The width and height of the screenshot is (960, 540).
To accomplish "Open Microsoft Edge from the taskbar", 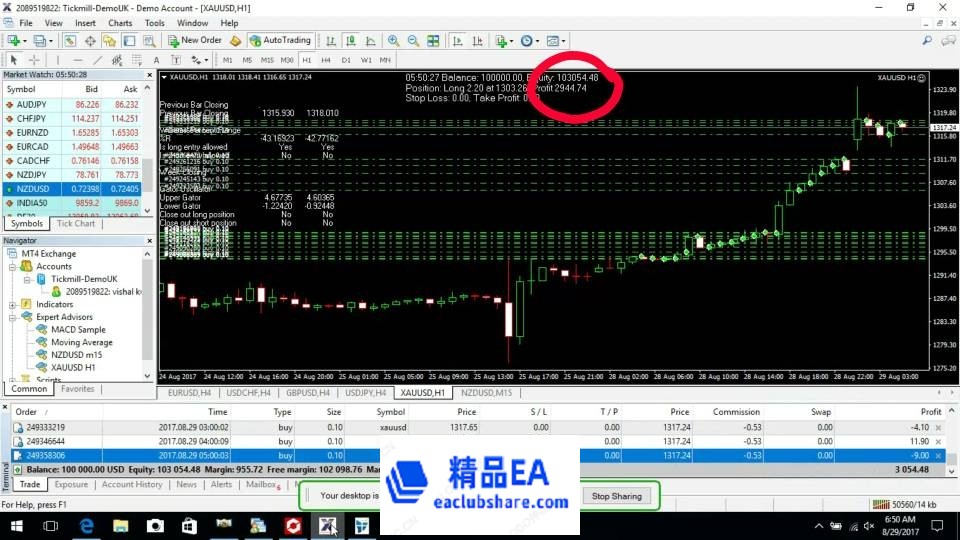I will point(87,526).
